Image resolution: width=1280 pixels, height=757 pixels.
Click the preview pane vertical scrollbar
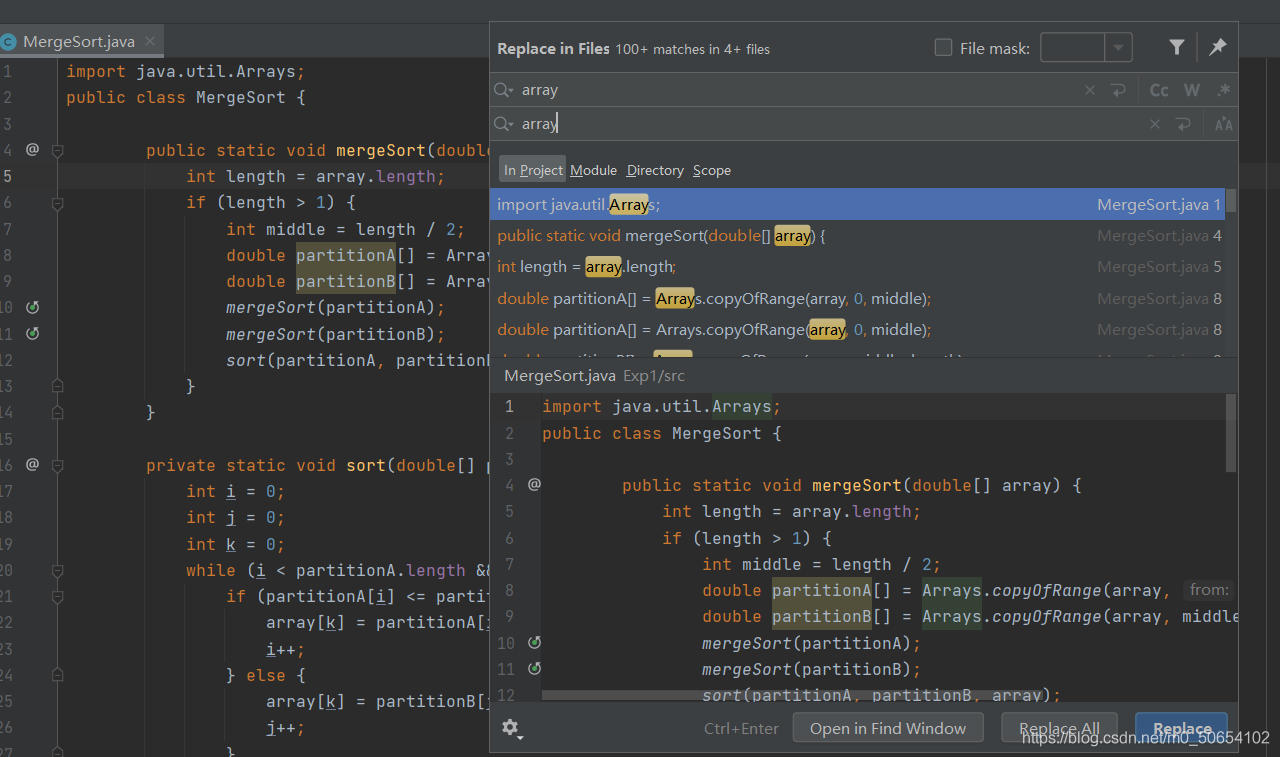click(x=1231, y=432)
